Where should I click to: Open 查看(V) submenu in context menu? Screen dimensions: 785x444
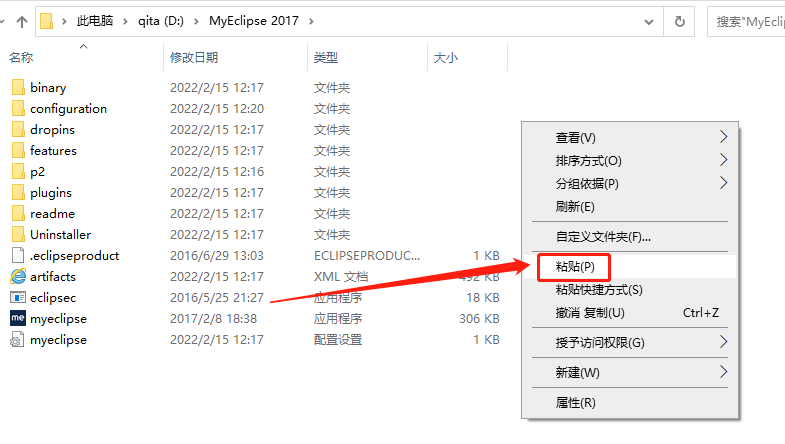[x=630, y=138]
